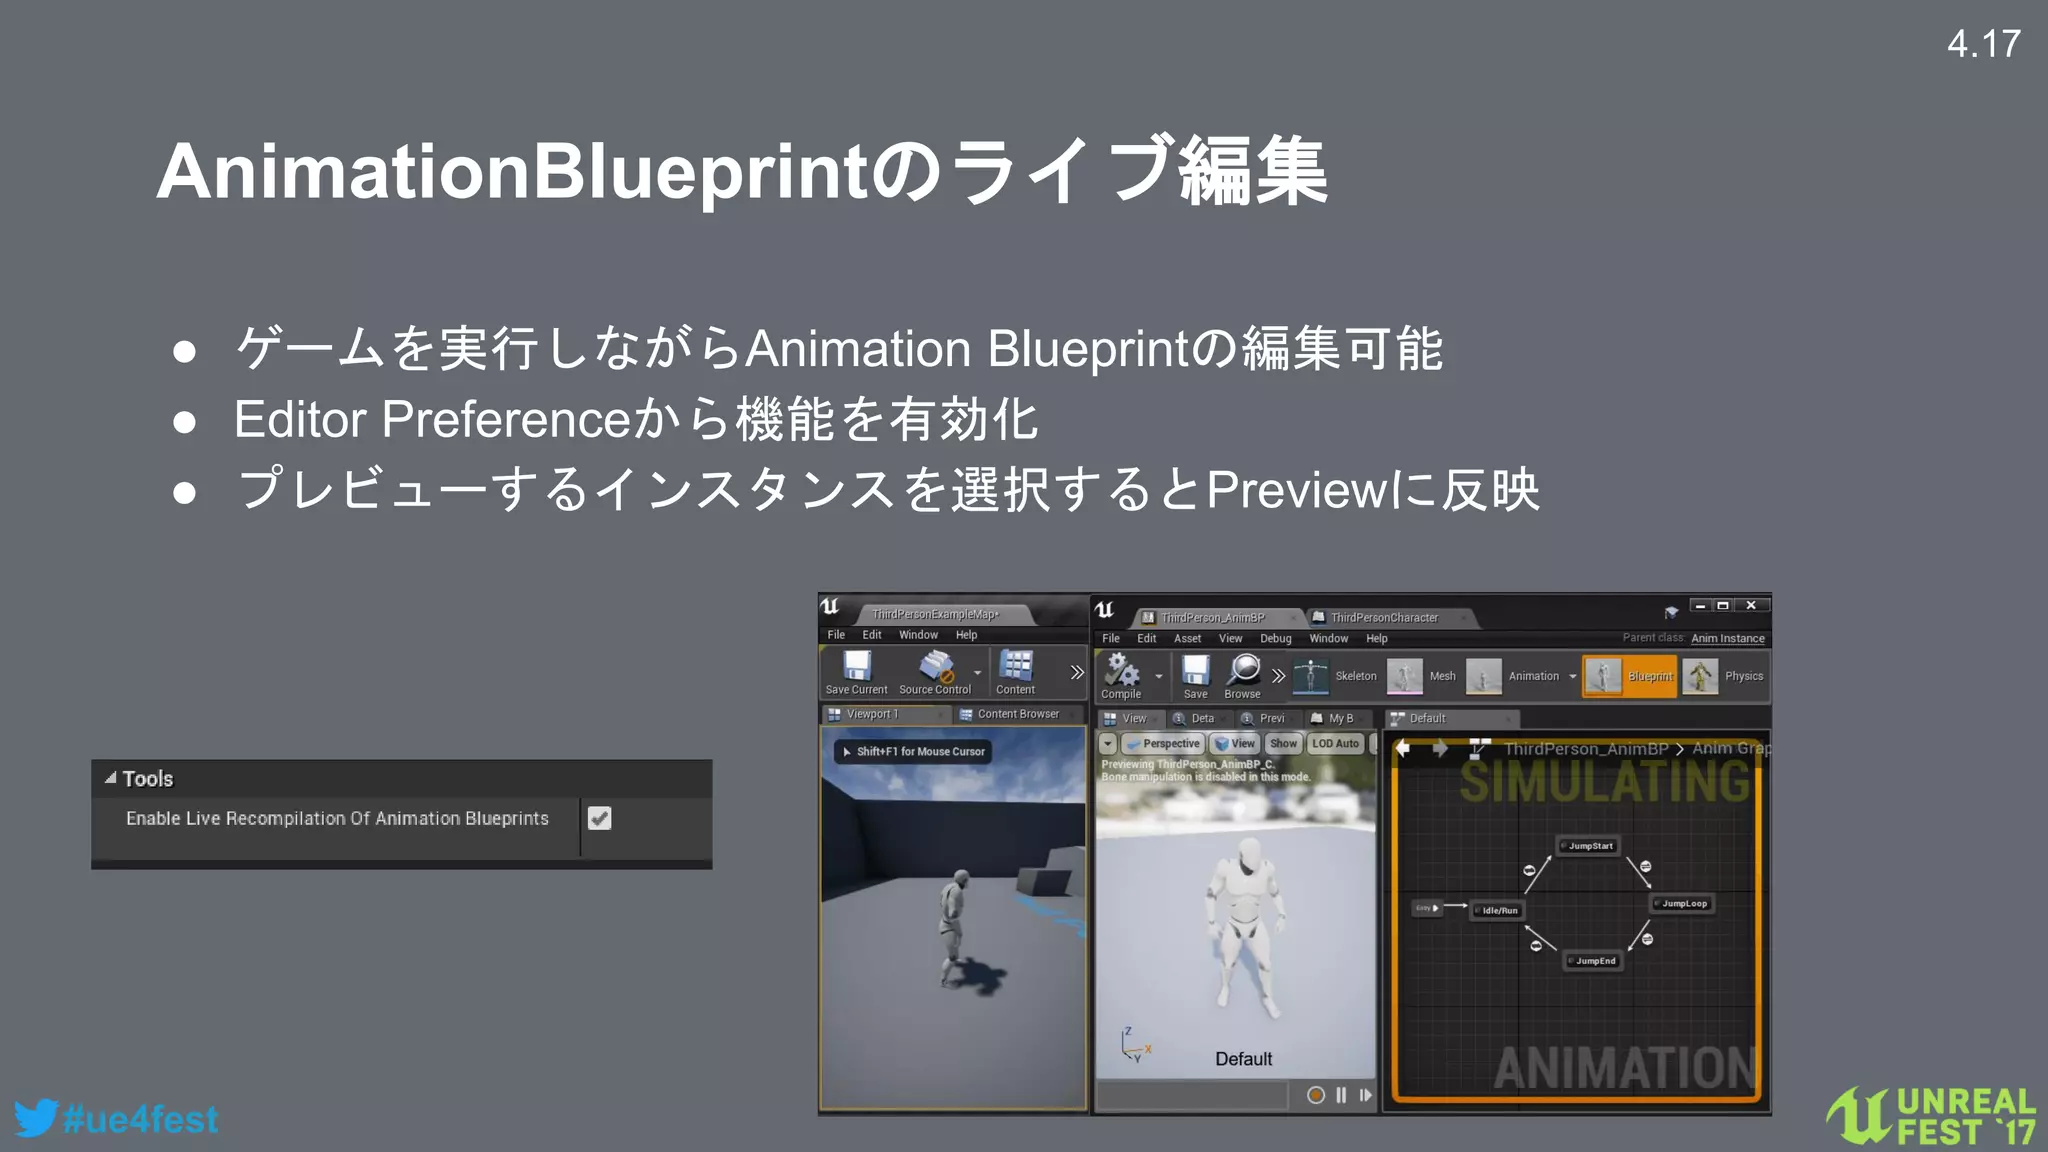This screenshot has height=1152, width=2048.
Task: Click the graph forward navigation arrow
Action: point(1440,748)
